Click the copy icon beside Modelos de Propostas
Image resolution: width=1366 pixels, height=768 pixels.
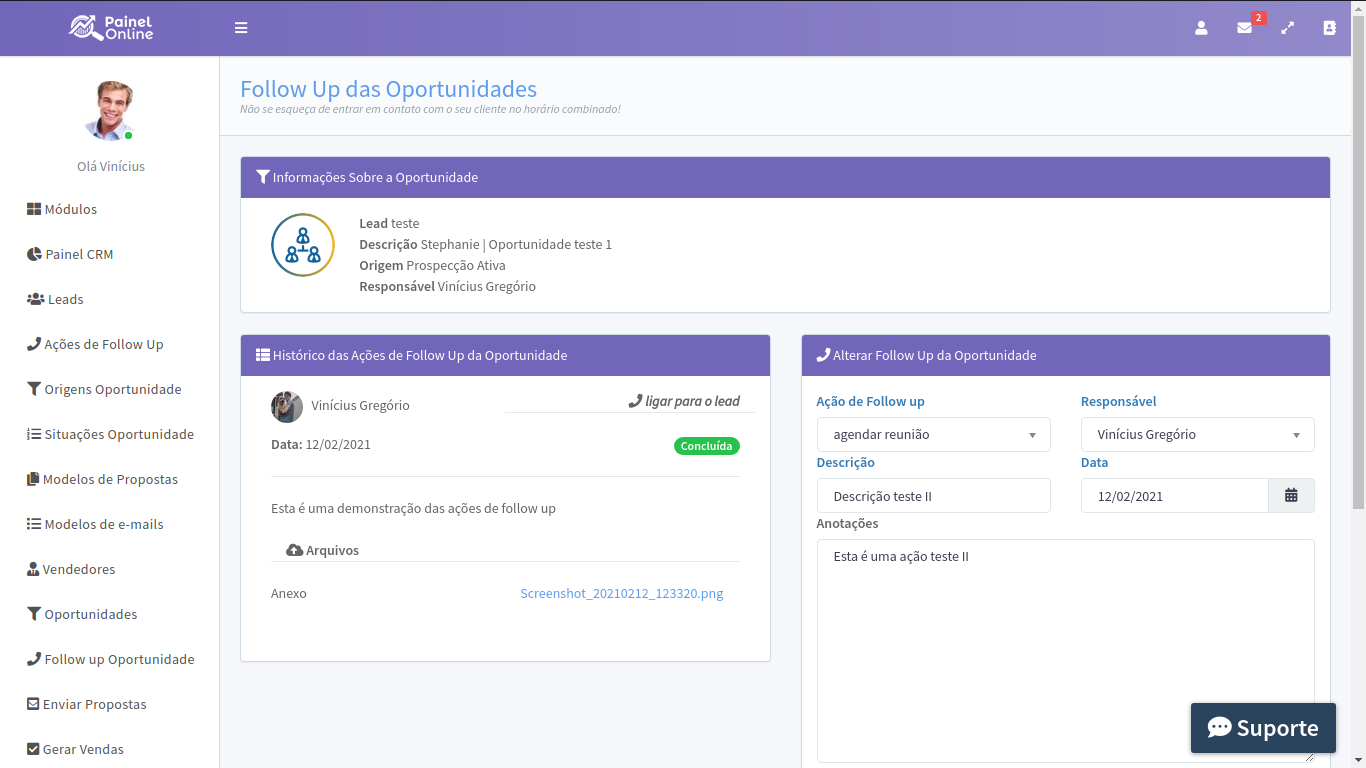tap(33, 479)
